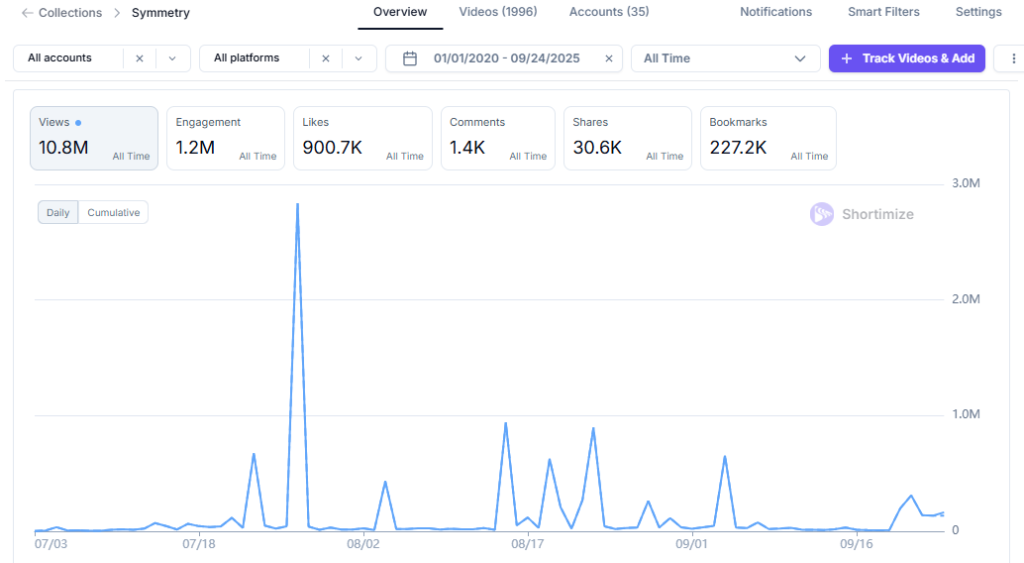Image resolution: width=1024 pixels, height=563 pixels.
Task: Clear the All platforms filter with X
Action: pos(325,59)
